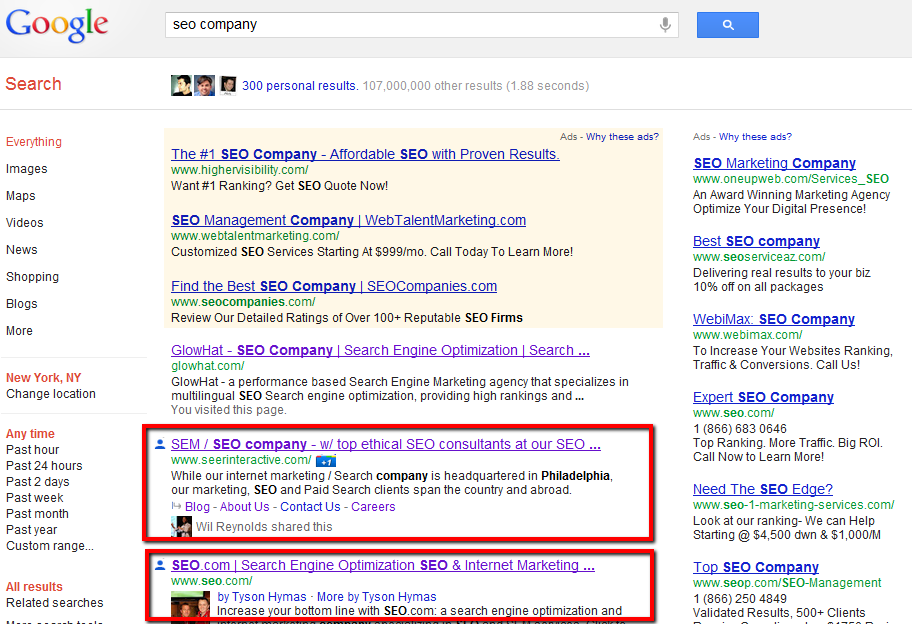
Task: Open the 'Need The SEO Edge?' ad
Action: coord(763,489)
